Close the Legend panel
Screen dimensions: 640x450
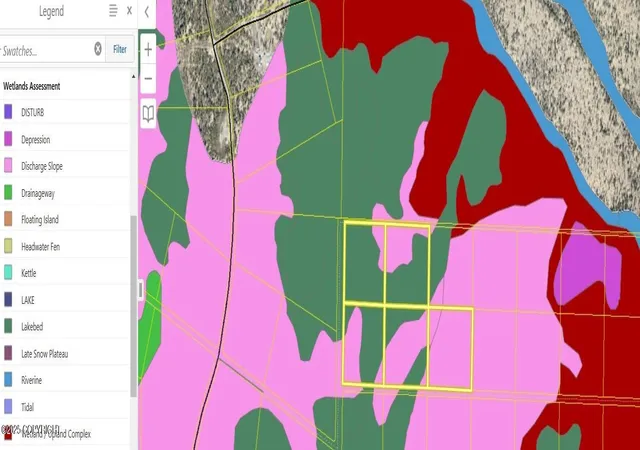[129, 11]
